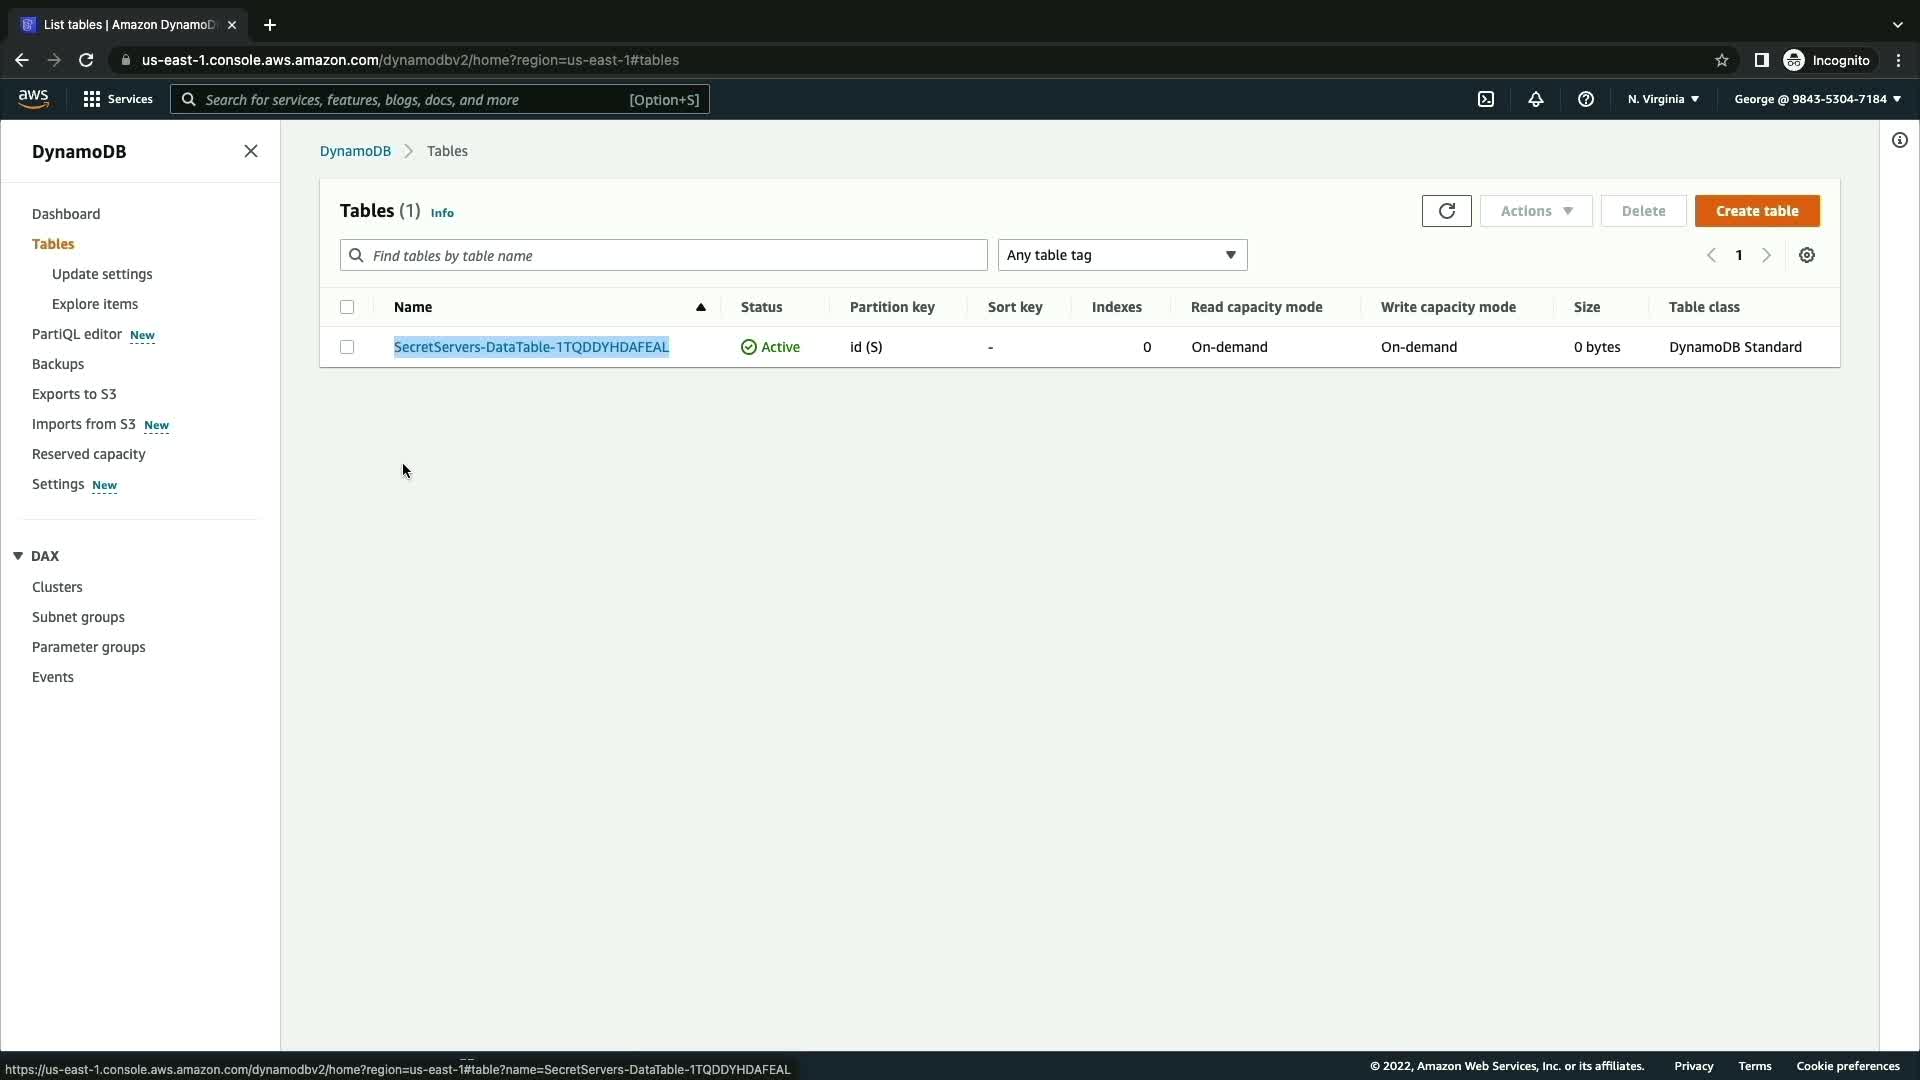Screen dimensions: 1920x1080
Task: Click the Find tables search field
Action: coord(663,255)
